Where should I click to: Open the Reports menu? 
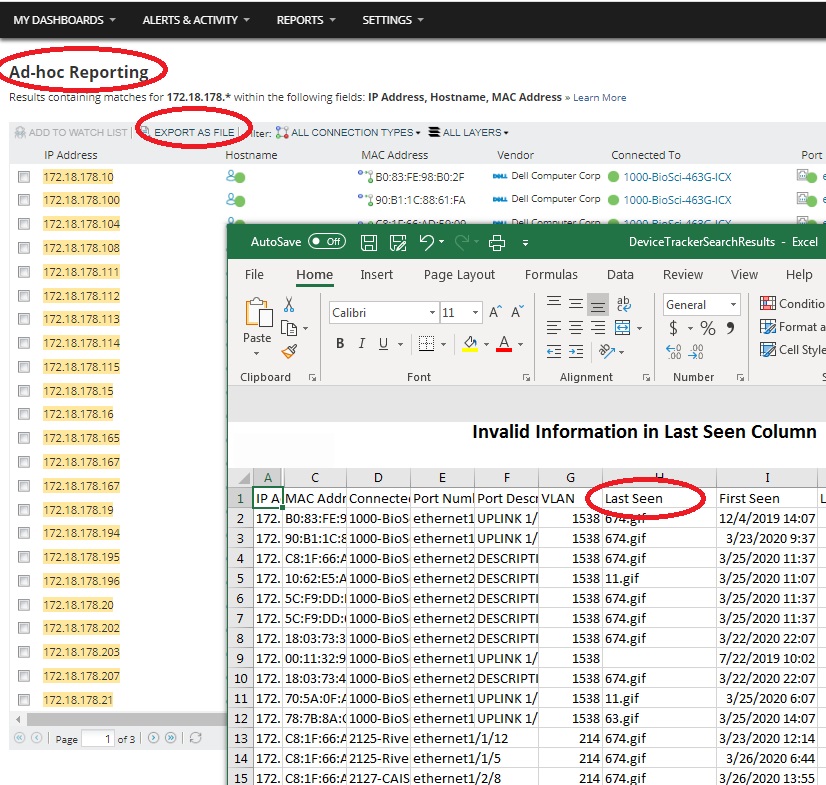(306, 20)
